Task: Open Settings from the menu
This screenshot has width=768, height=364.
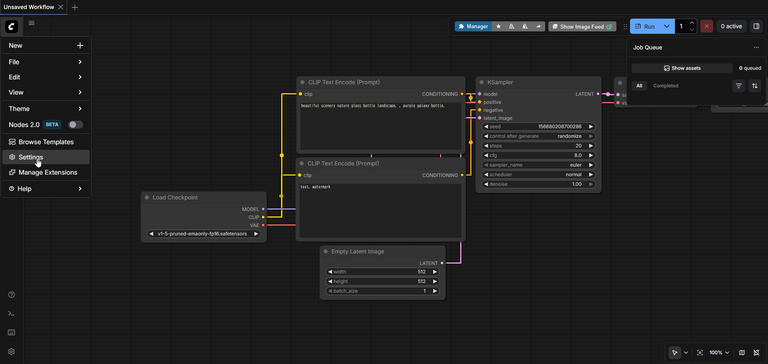Action: pyautogui.click(x=46, y=157)
